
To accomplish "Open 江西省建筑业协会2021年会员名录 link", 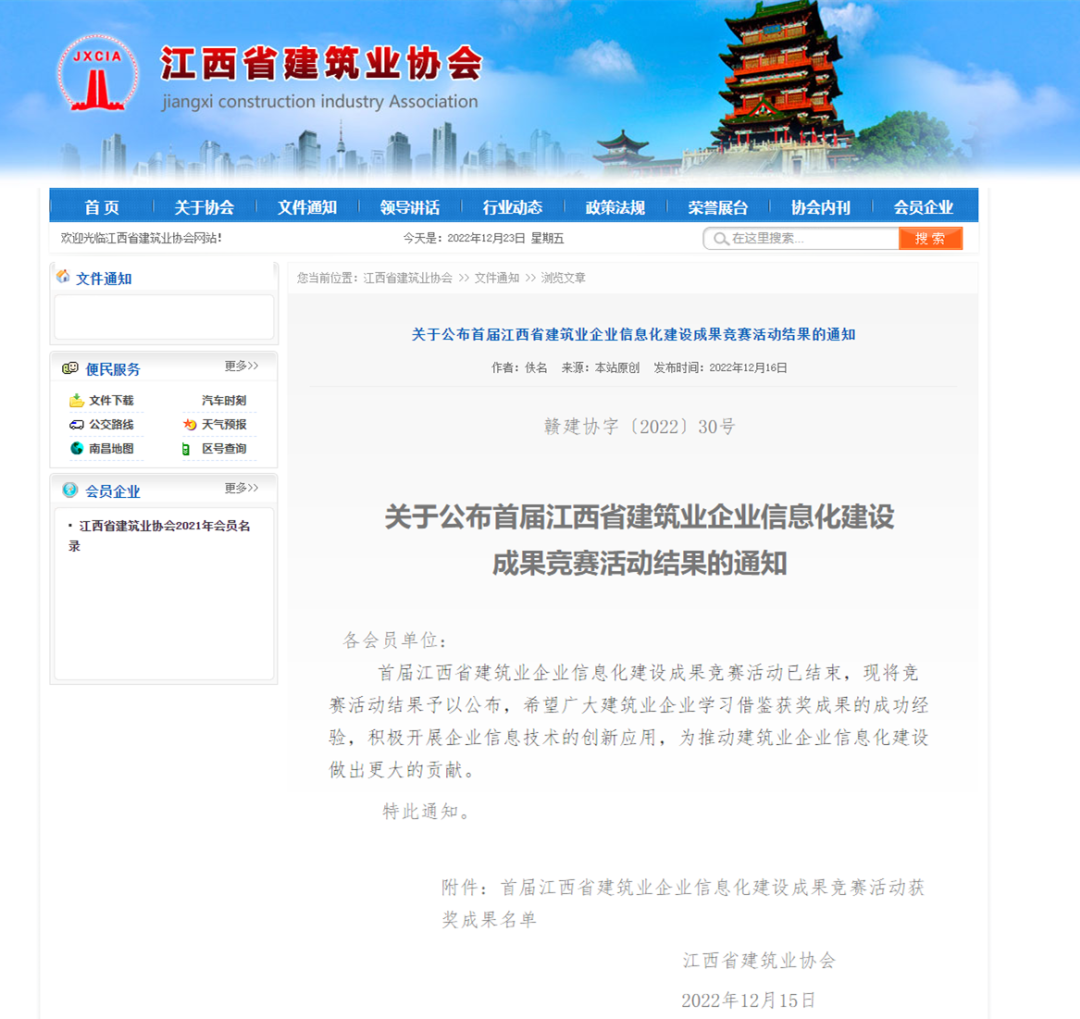I will 159,535.
